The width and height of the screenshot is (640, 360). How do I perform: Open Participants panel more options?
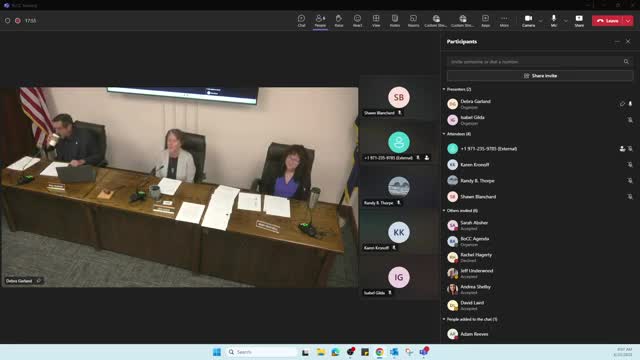click(617, 41)
